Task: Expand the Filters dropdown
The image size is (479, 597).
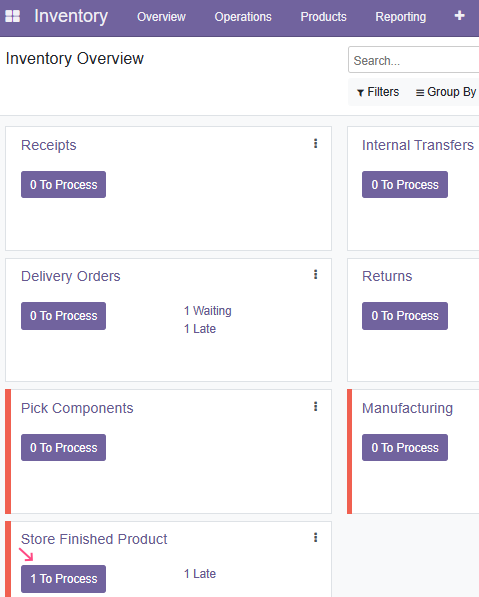Action: coord(378,92)
